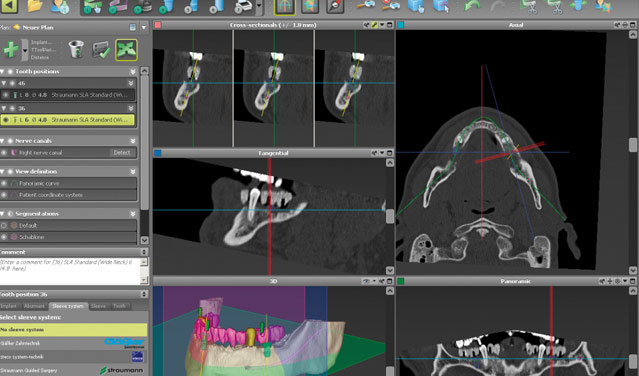Open the workflow steps dropdown arrow
The image size is (639, 376).
coord(259,6)
